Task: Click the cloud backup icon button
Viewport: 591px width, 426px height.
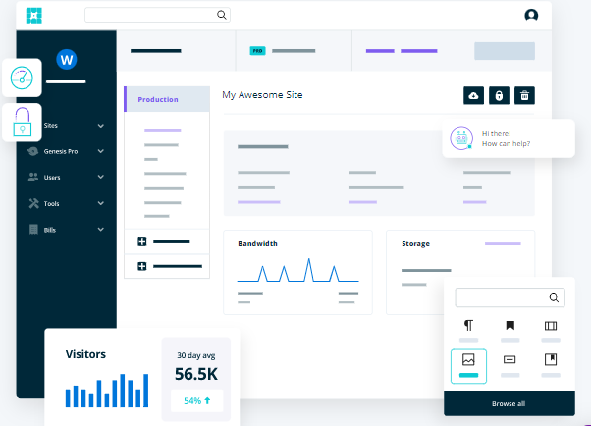Action: (473, 95)
